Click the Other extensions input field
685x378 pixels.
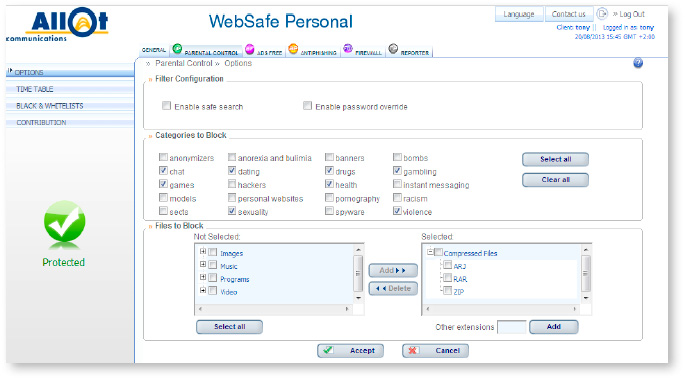click(512, 327)
